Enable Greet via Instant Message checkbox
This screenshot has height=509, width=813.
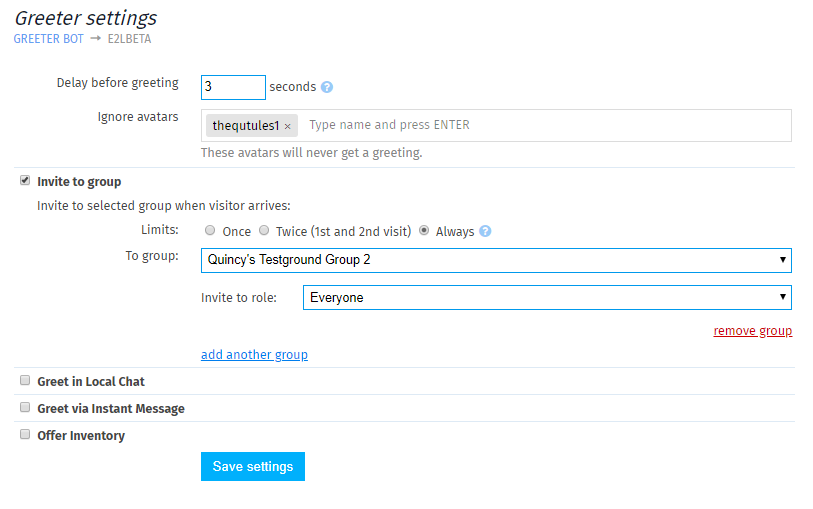[25, 407]
